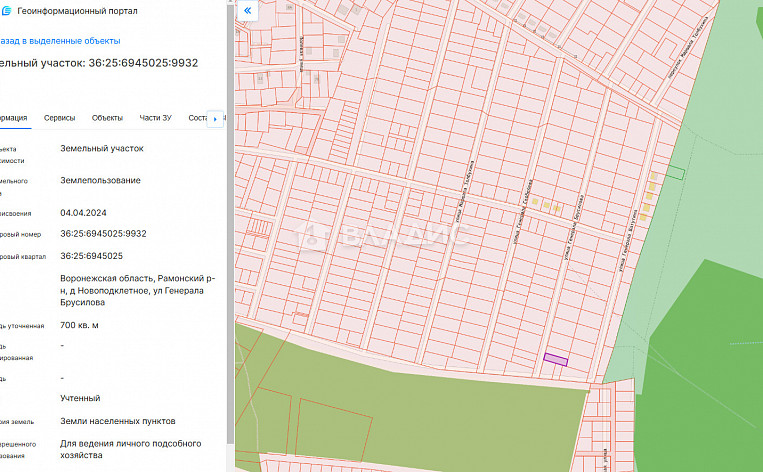Screen dimensions: 763x472
Task: Select the purple highlighted parcel on map
Action: pyautogui.click(x=555, y=360)
